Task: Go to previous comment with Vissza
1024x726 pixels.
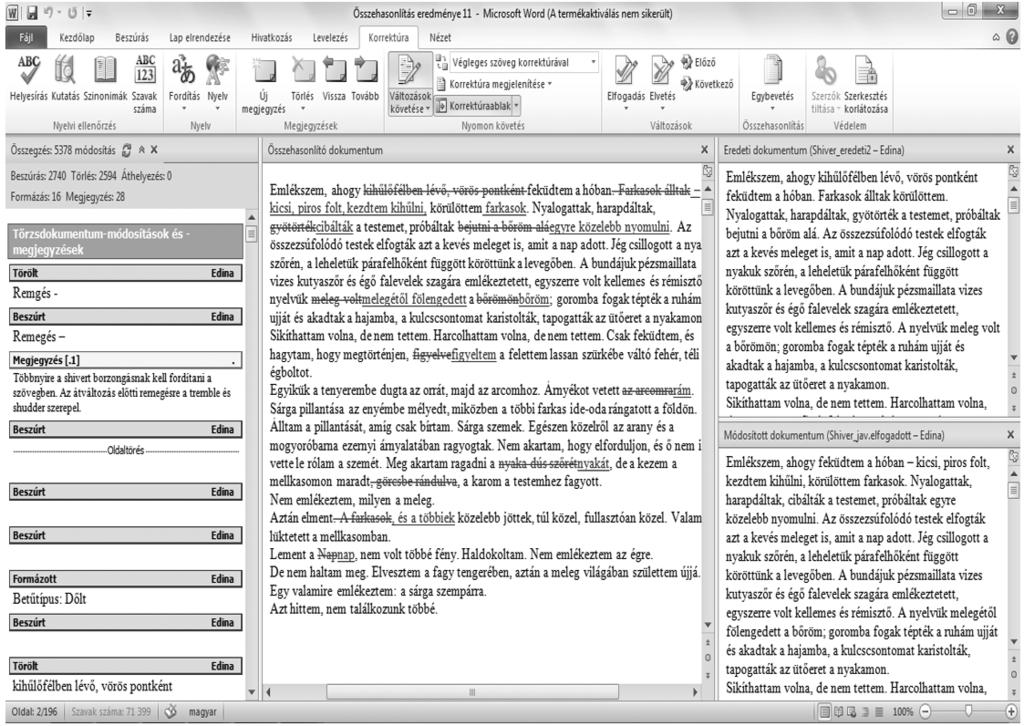Action: 334,78
